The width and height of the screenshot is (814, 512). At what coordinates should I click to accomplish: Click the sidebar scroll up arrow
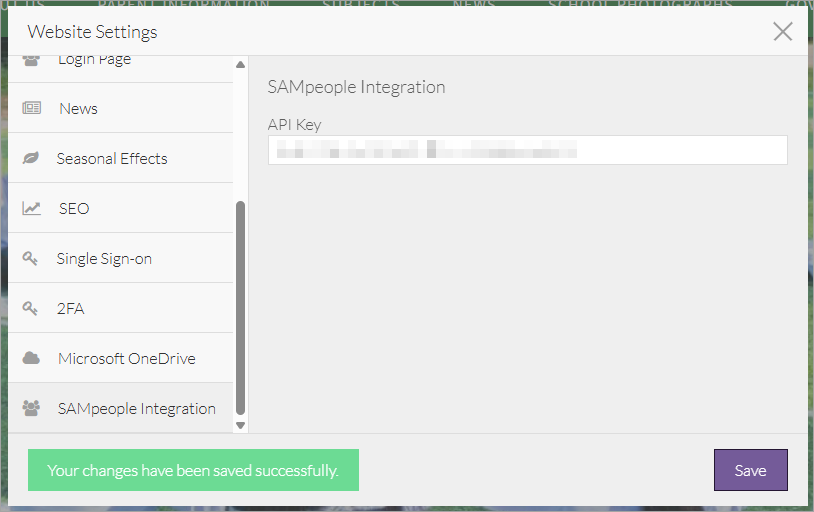(x=240, y=66)
